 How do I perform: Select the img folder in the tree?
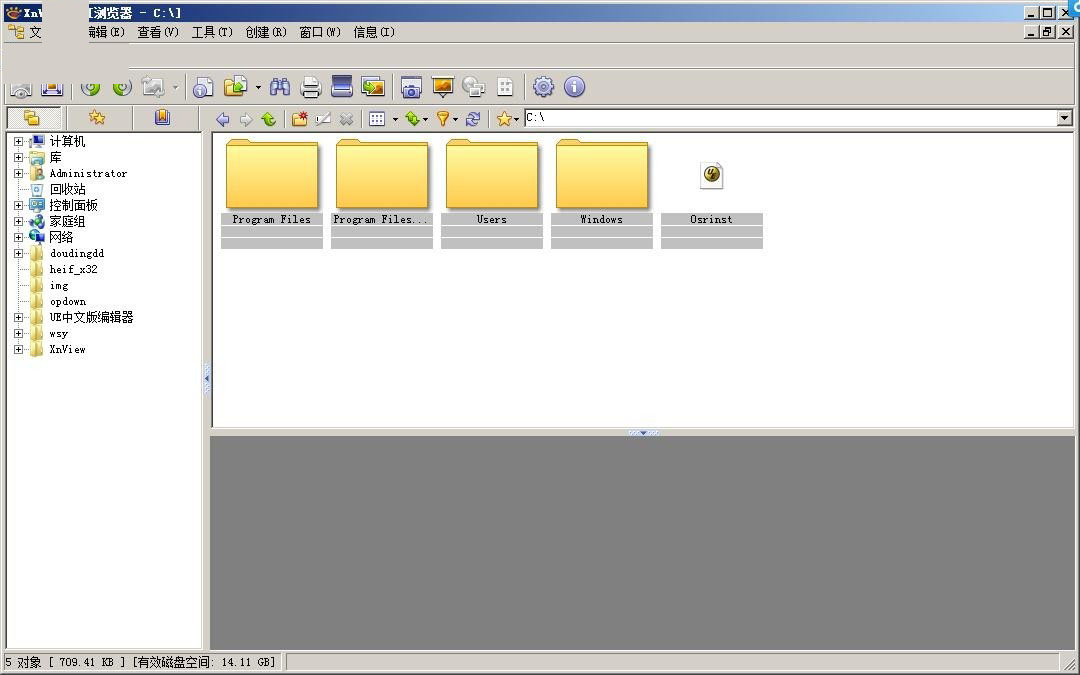click(x=59, y=285)
